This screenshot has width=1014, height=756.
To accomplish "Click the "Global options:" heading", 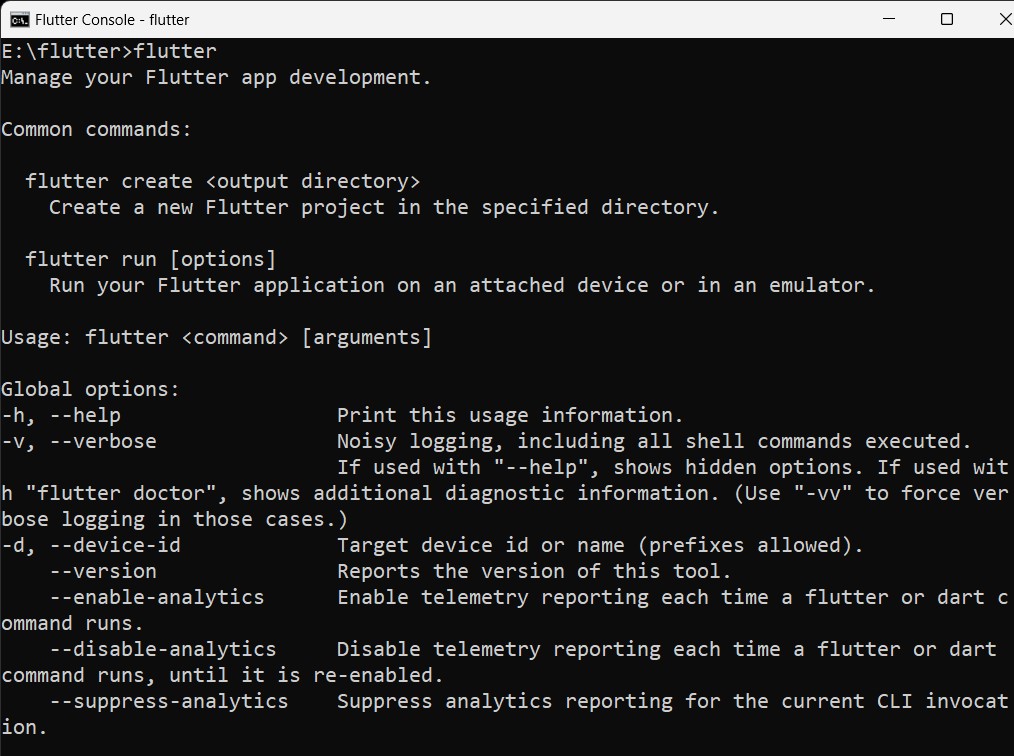I will [91, 390].
